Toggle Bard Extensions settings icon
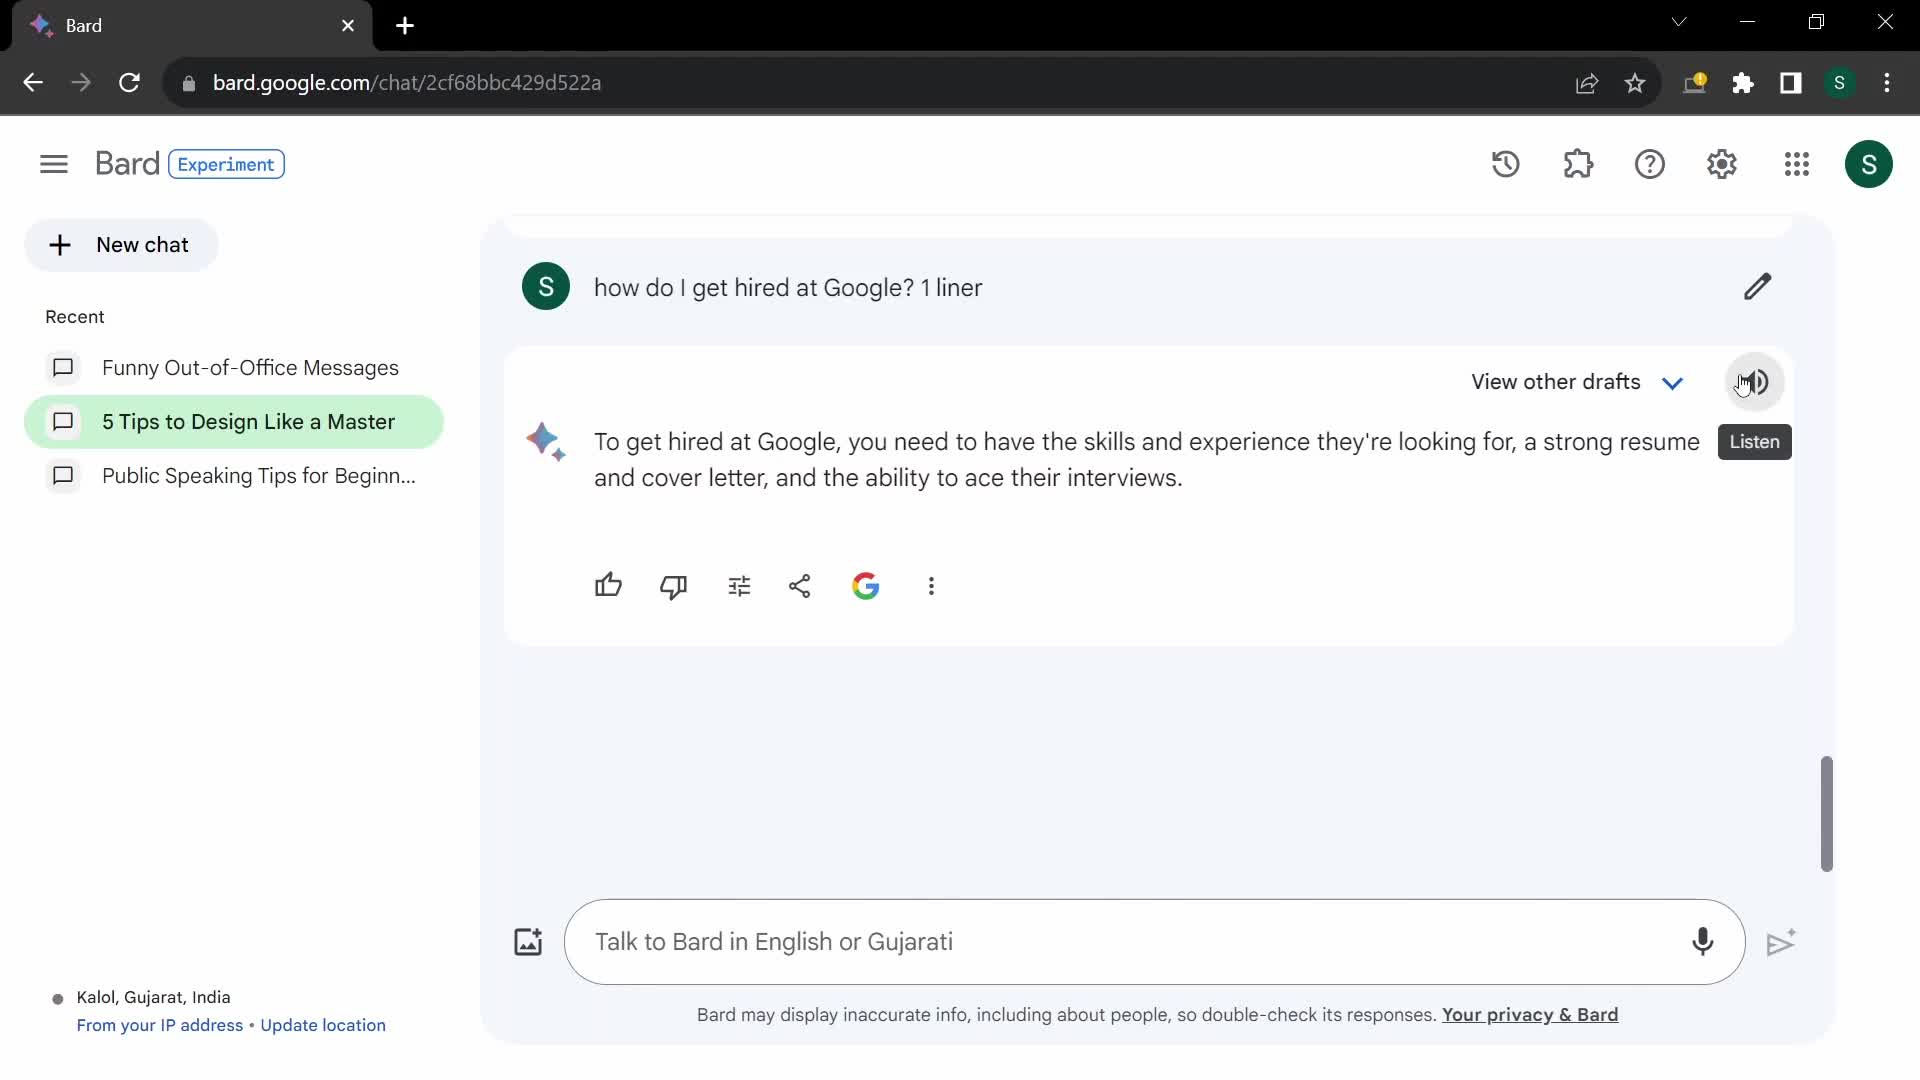1920x1080 pixels. point(1577,164)
